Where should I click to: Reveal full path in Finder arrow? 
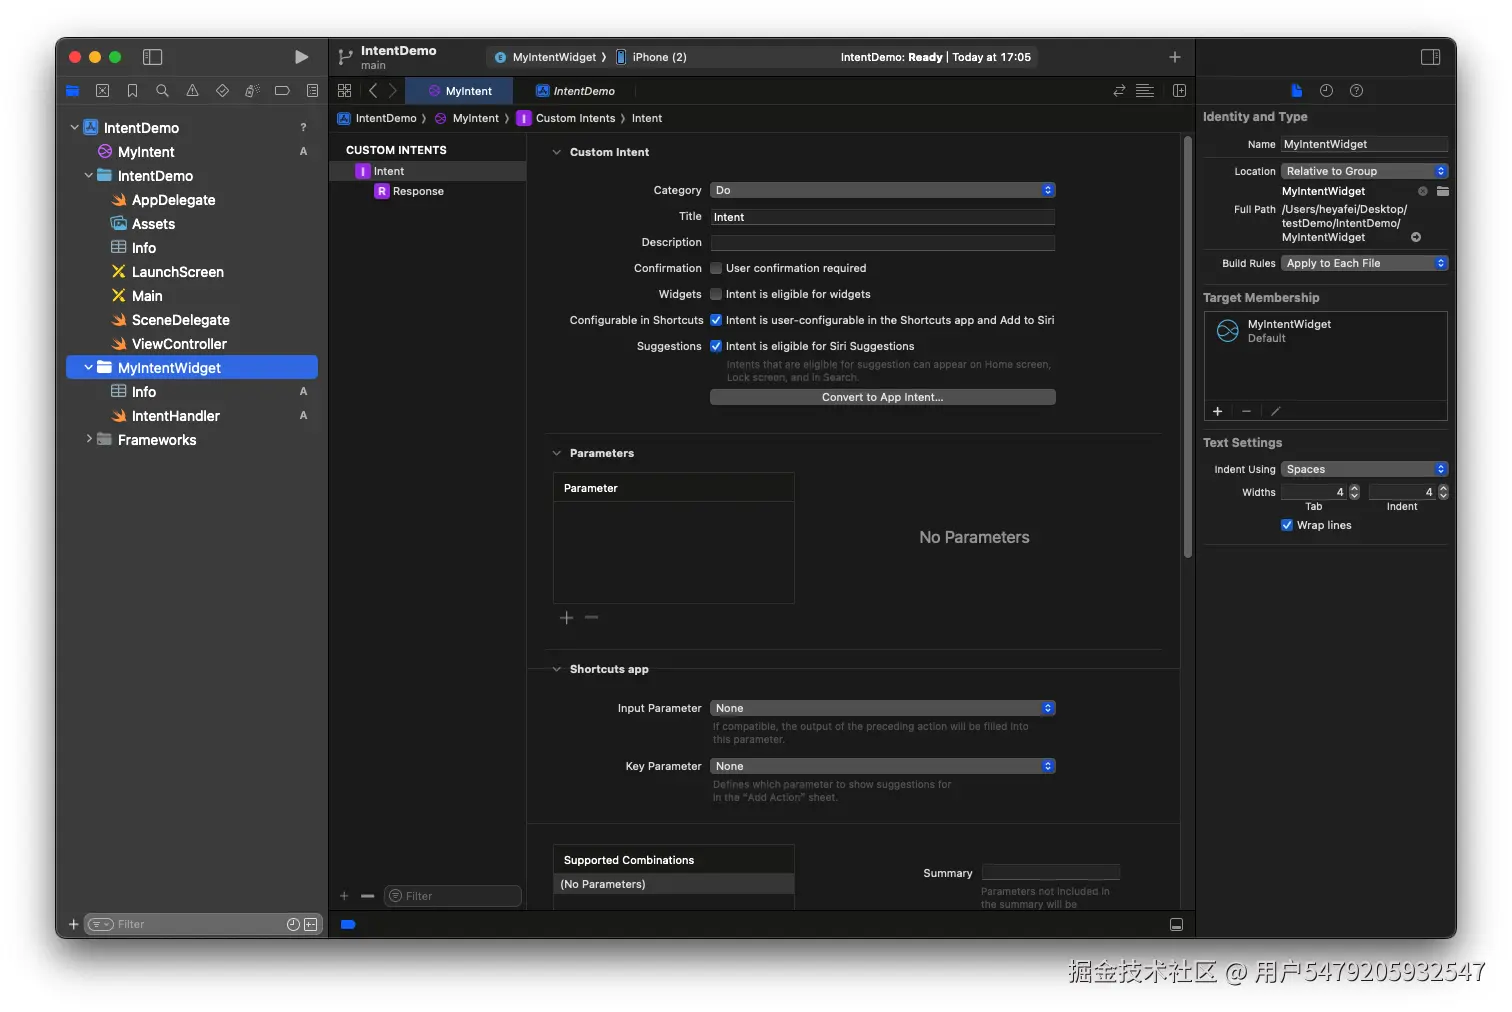pos(1416,237)
